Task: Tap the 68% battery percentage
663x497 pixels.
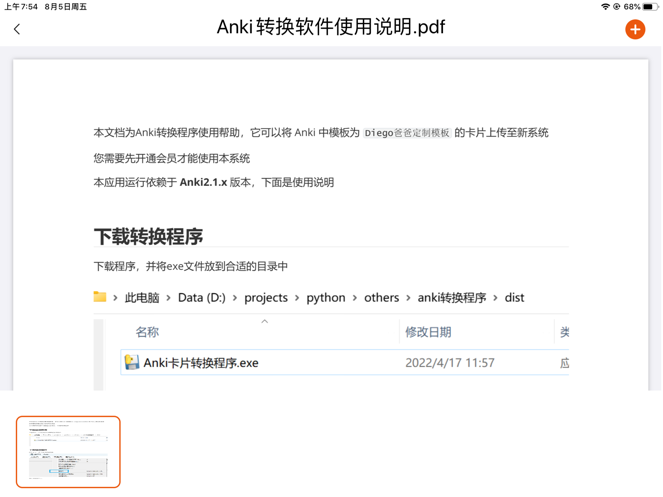Action: (x=632, y=7)
